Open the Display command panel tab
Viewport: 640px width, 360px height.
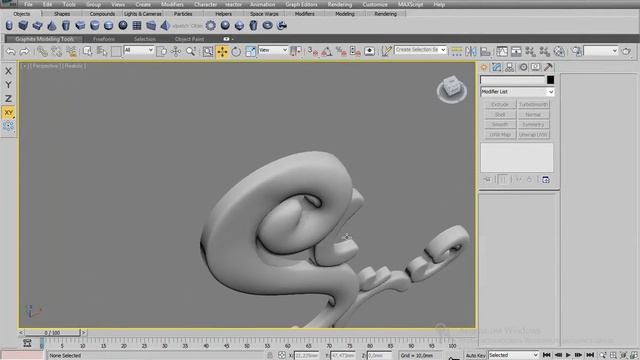pyautogui.click(x=536, y=67)
